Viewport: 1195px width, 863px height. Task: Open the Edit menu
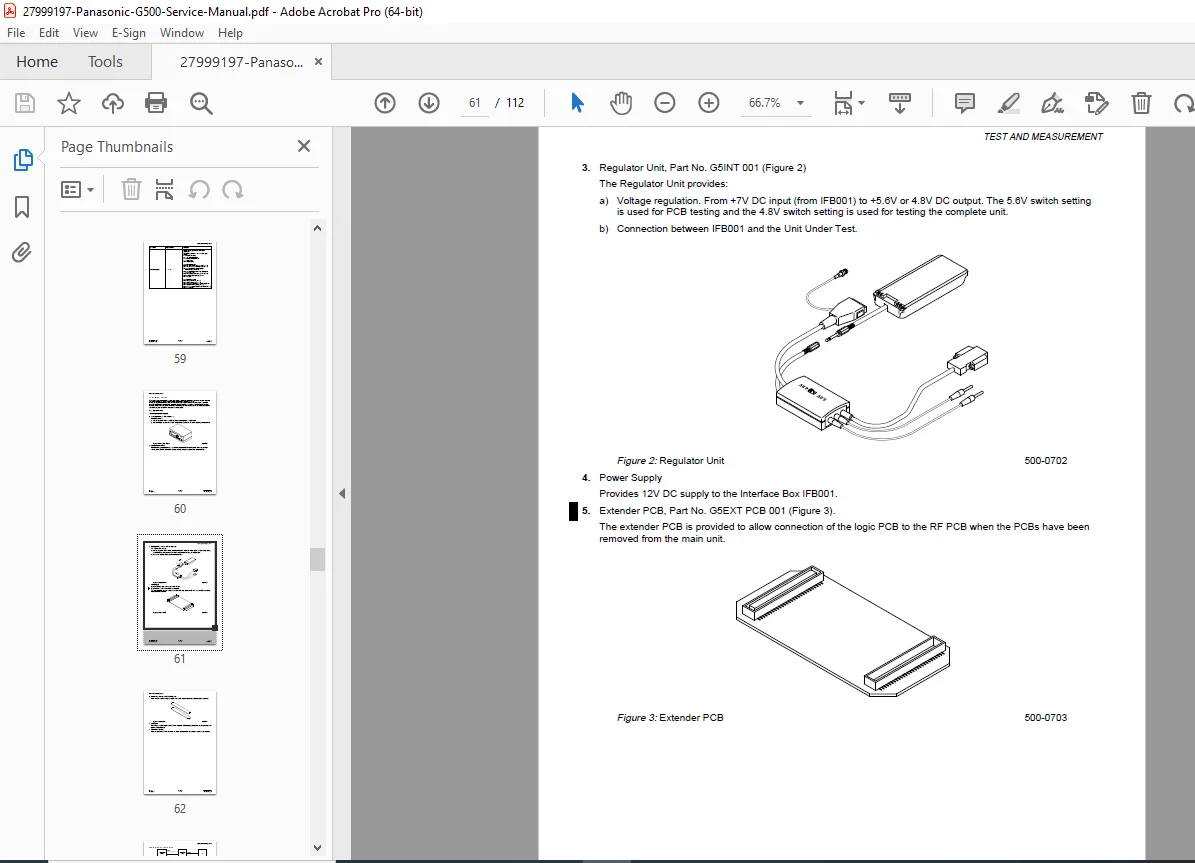(49, 33)
